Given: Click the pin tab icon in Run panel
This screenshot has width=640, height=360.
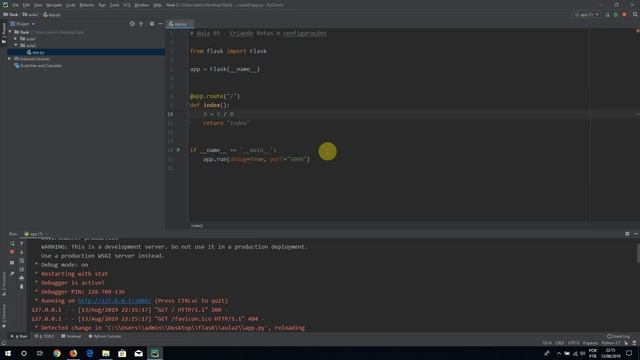Looking at the screenshot, I should pos(12,273).
